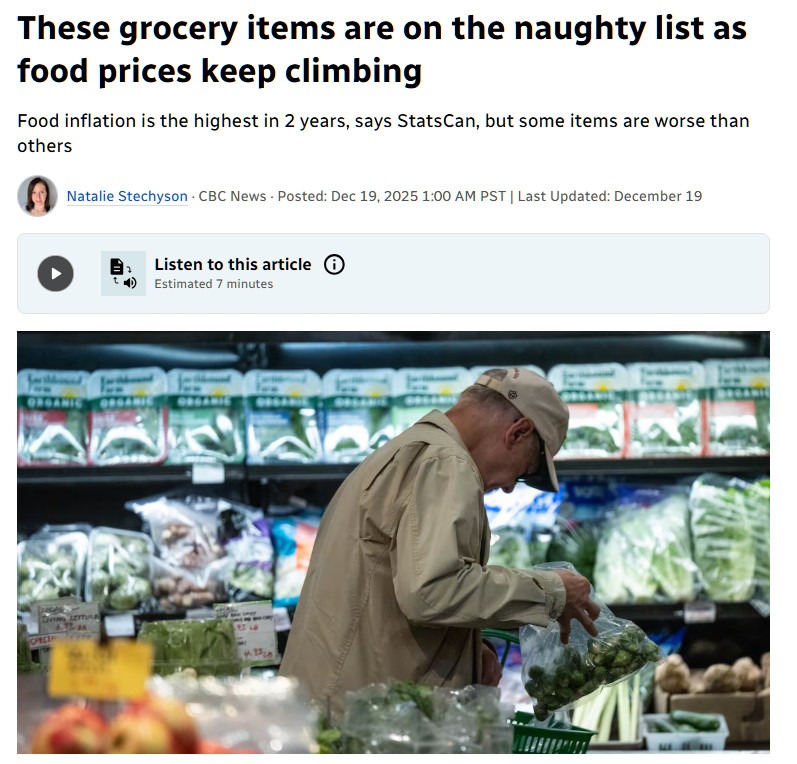This screenshot has height=764, width=797.
Task: Click the article headline about grocery items
Action: click(382, 49)
